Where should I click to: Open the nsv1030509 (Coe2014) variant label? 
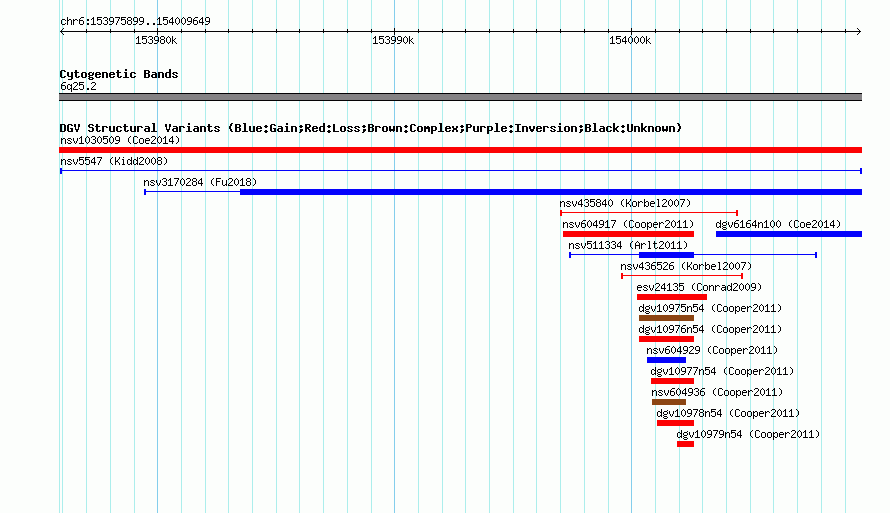(x=120, y=140)
